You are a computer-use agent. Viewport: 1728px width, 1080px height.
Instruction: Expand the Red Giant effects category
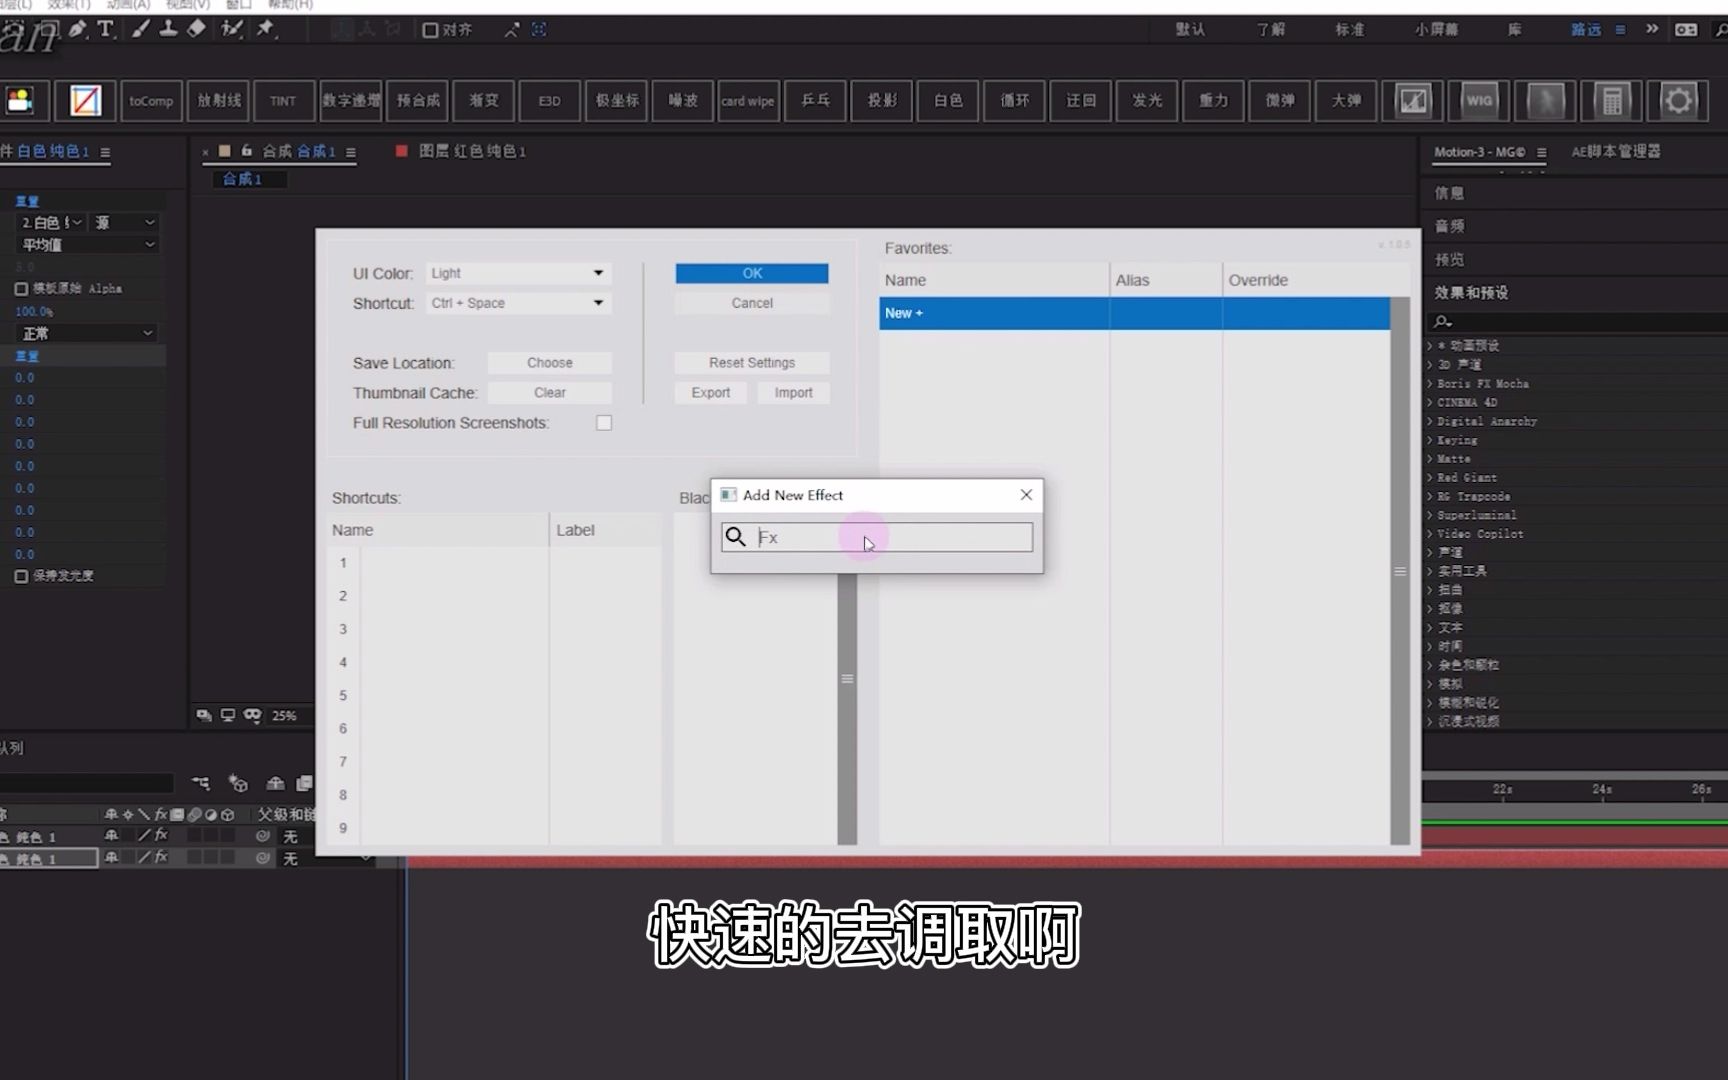click(1430, 478)
